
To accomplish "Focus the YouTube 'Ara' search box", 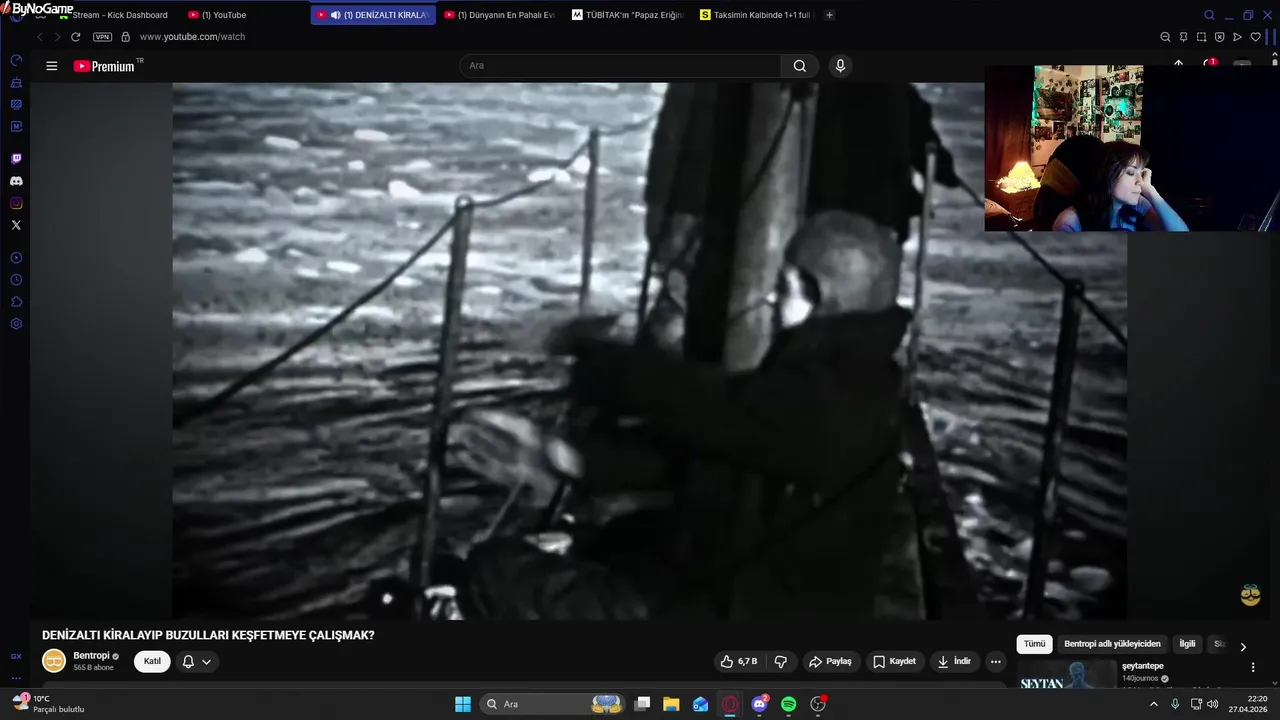I will (620, 66).
